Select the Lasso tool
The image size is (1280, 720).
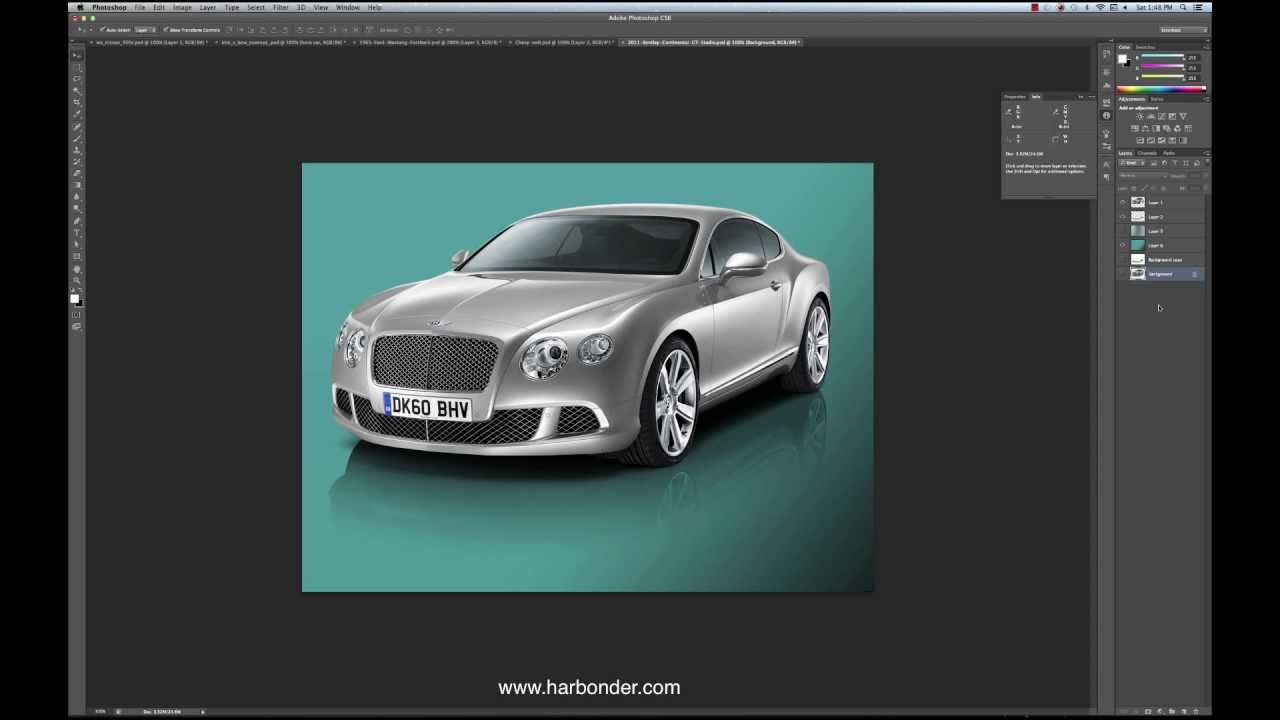(77, 79)
